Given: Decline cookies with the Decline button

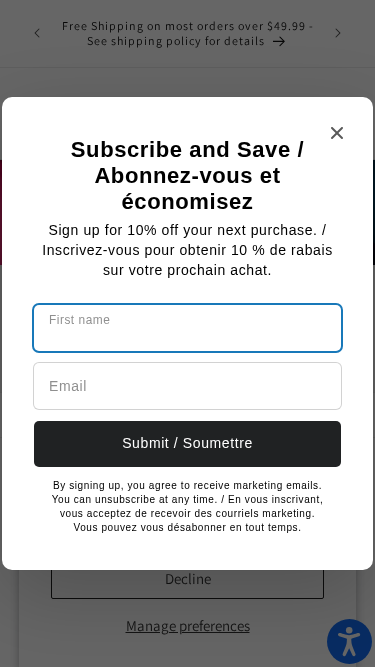Looking at the screenshot, I should [x=188, y=584].
